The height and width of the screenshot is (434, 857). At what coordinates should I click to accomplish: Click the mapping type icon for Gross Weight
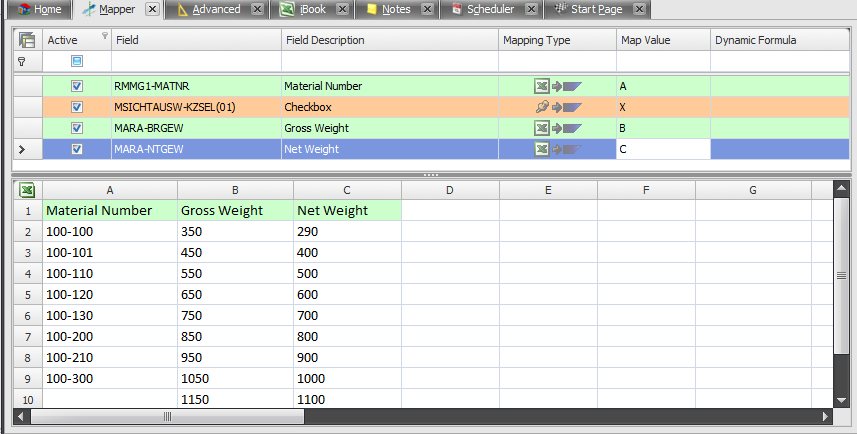(x=557, y=128)
